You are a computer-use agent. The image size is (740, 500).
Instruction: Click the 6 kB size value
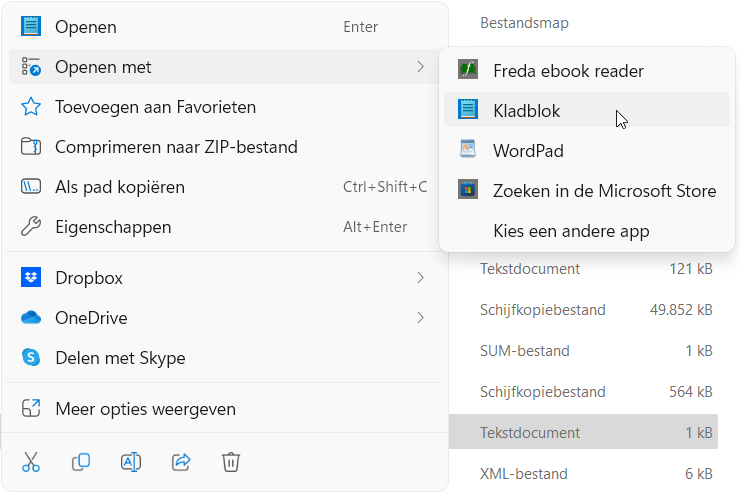698,474
